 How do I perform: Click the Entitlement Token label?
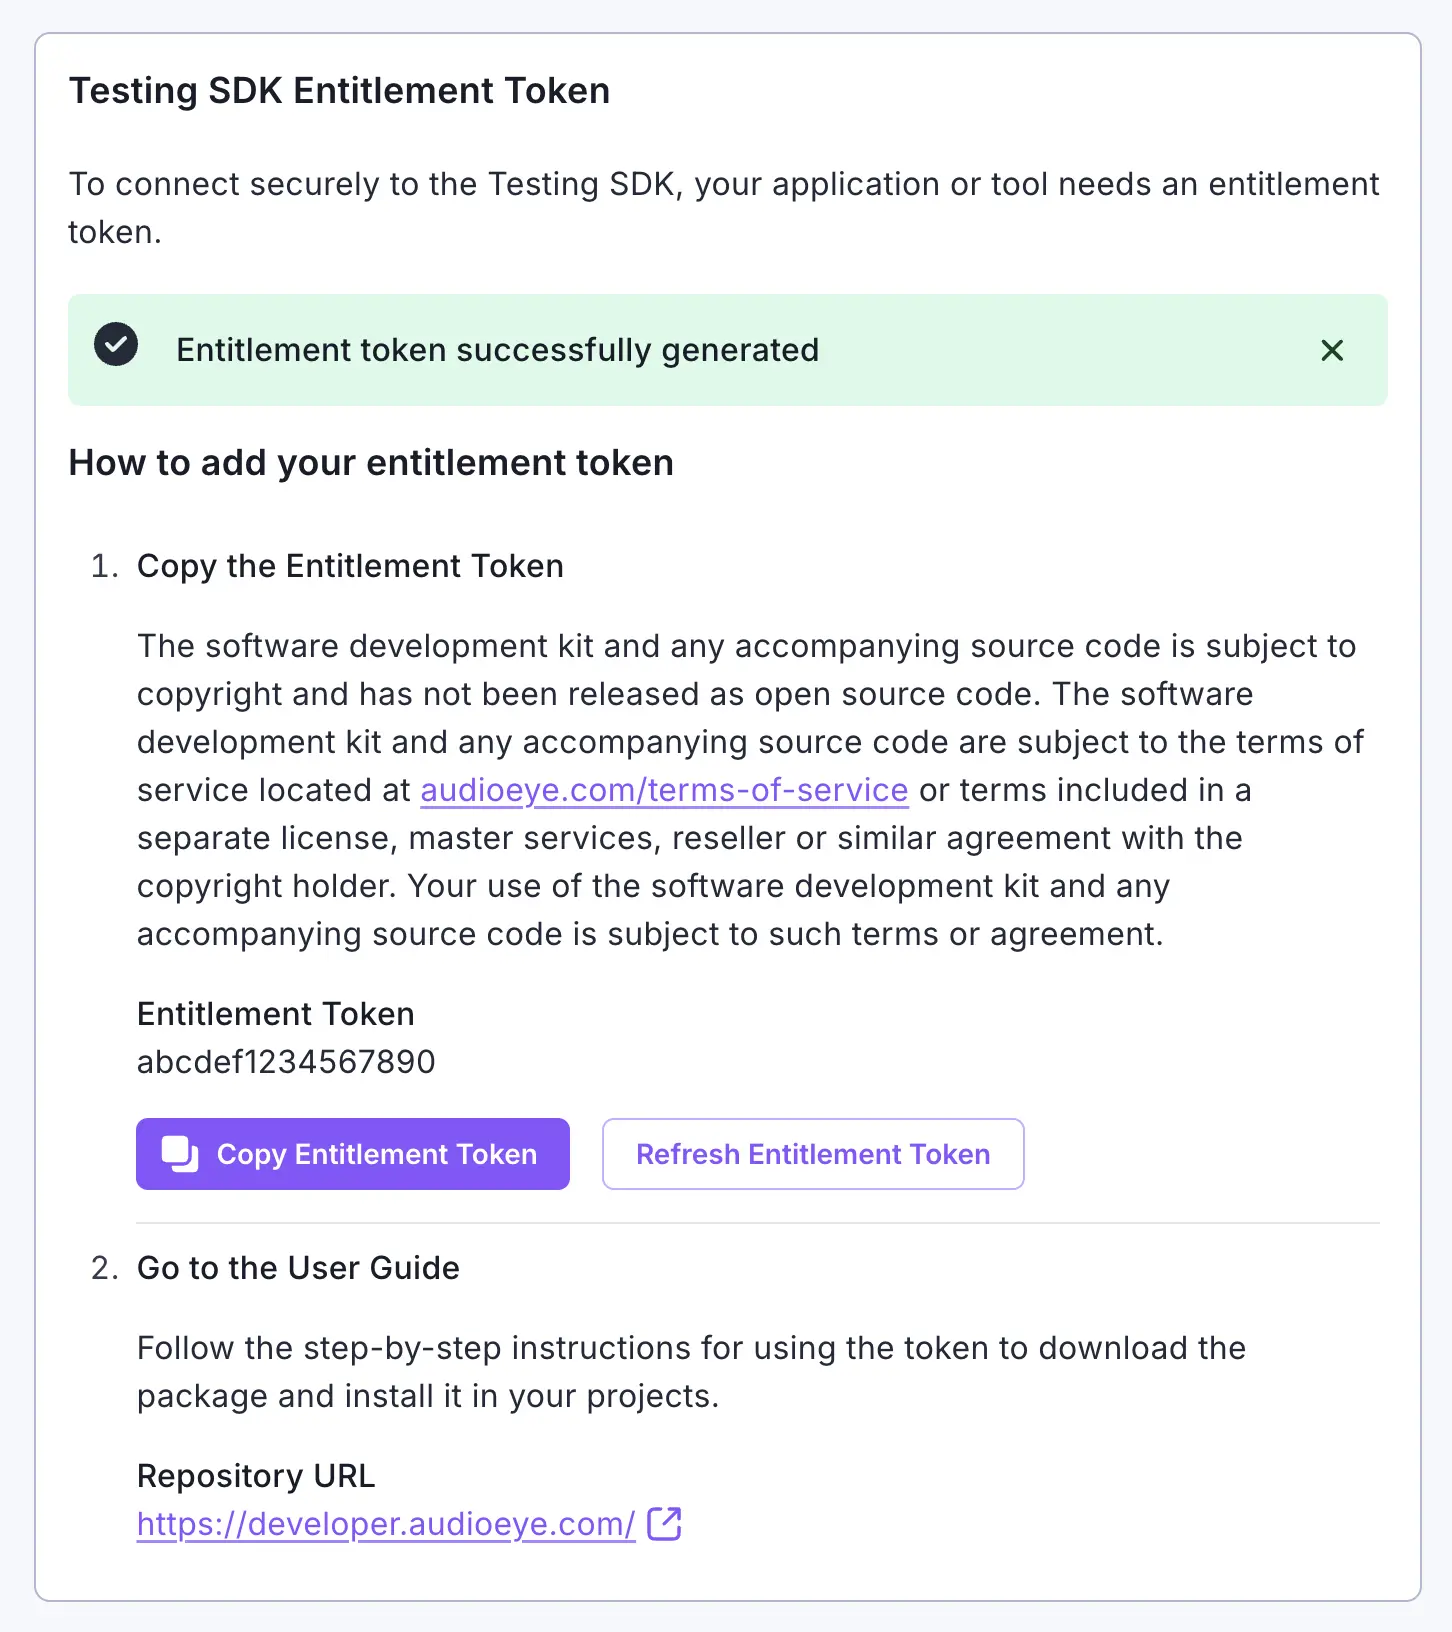275,1013
